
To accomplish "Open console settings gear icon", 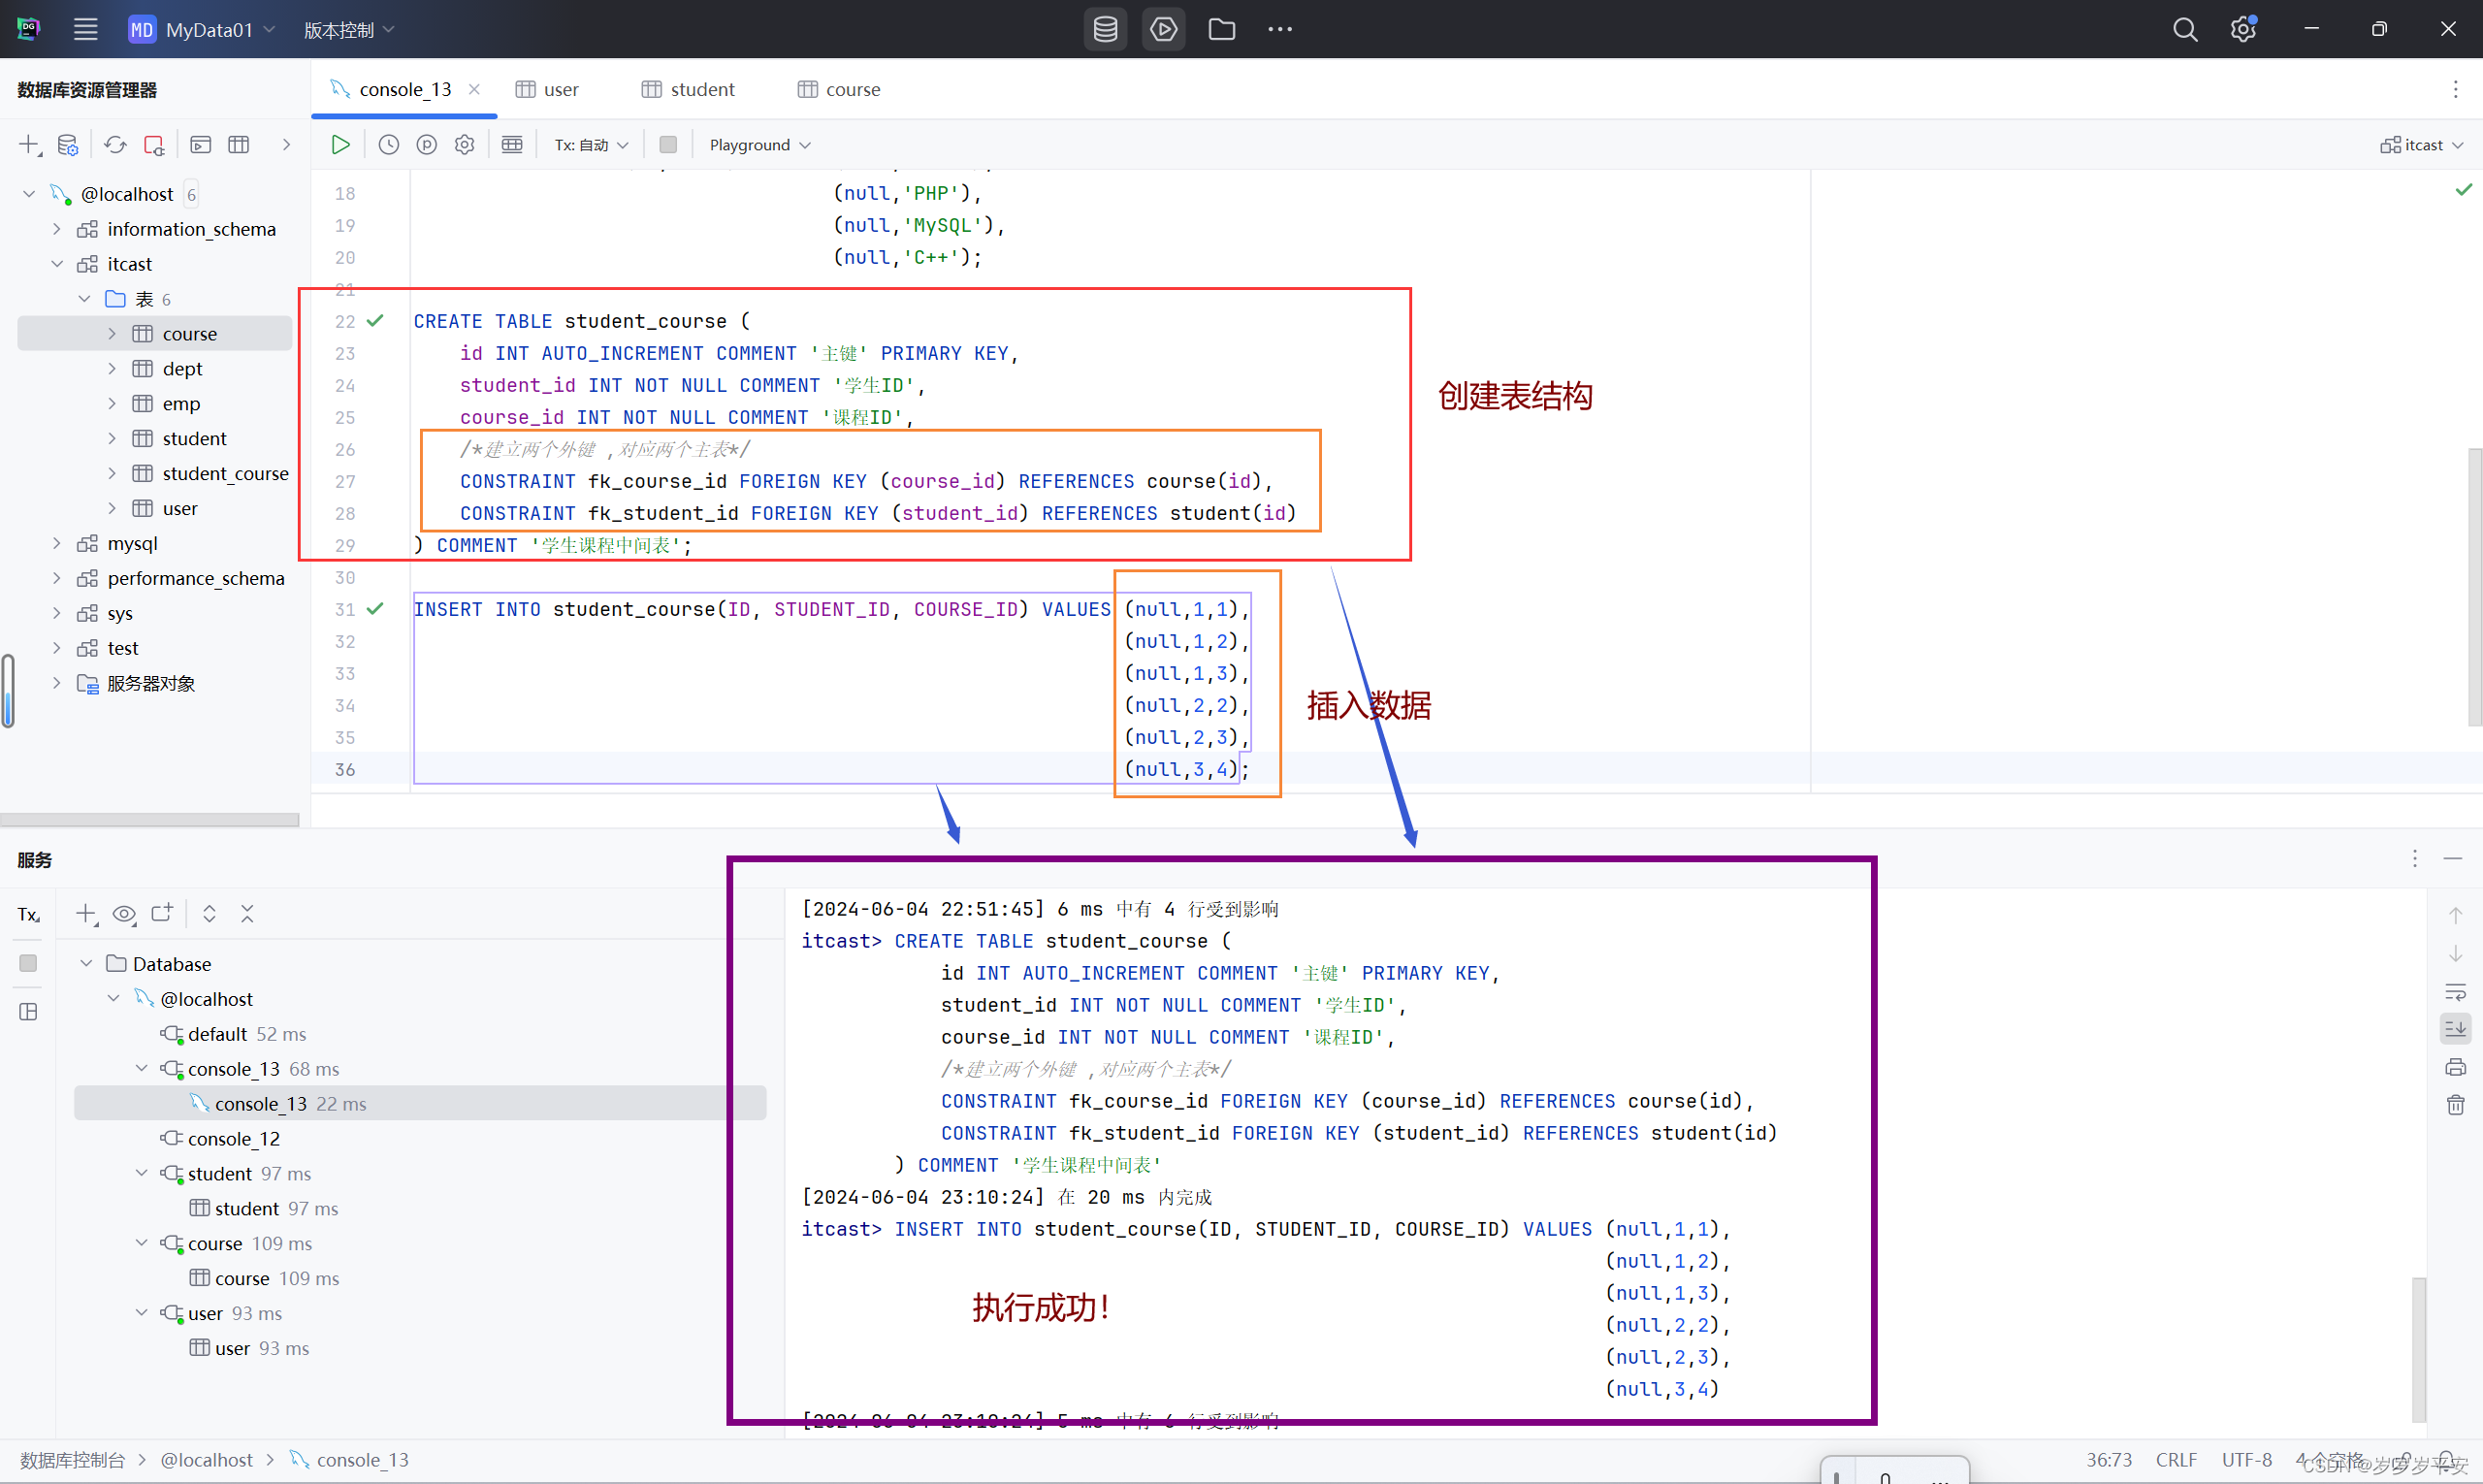I will [465, 144].
